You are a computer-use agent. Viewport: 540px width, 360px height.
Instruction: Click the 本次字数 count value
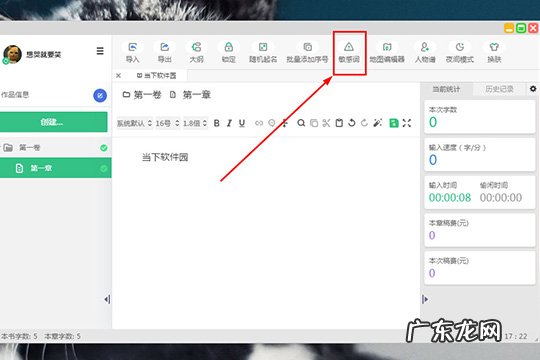pos(433,122)
